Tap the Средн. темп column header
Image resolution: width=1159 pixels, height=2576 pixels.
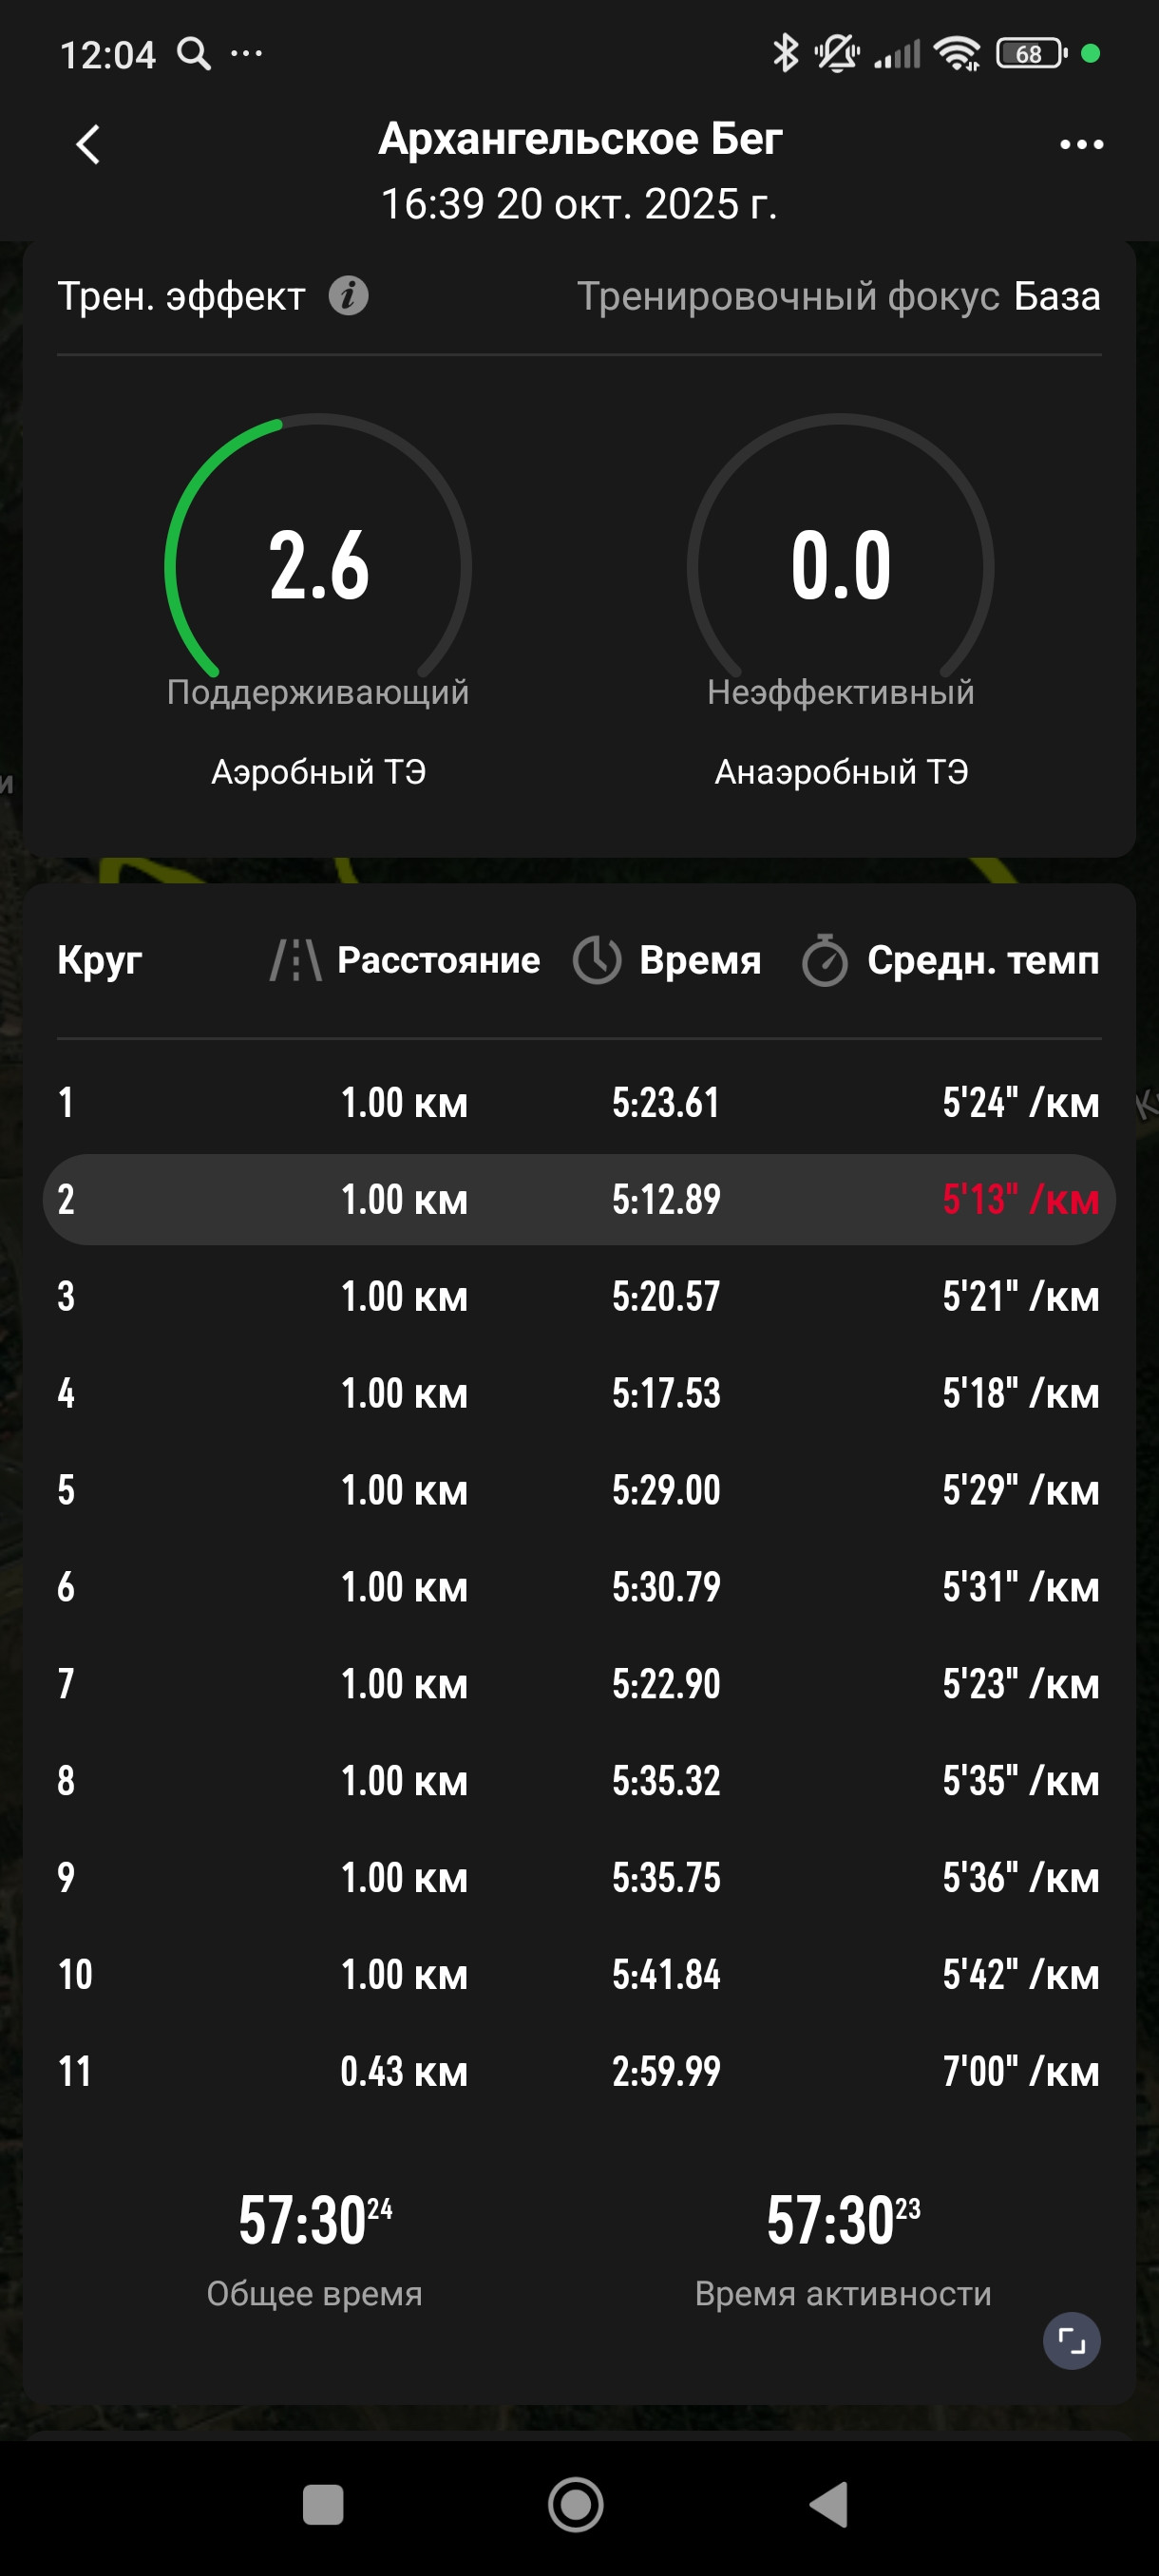coord(983,960)
